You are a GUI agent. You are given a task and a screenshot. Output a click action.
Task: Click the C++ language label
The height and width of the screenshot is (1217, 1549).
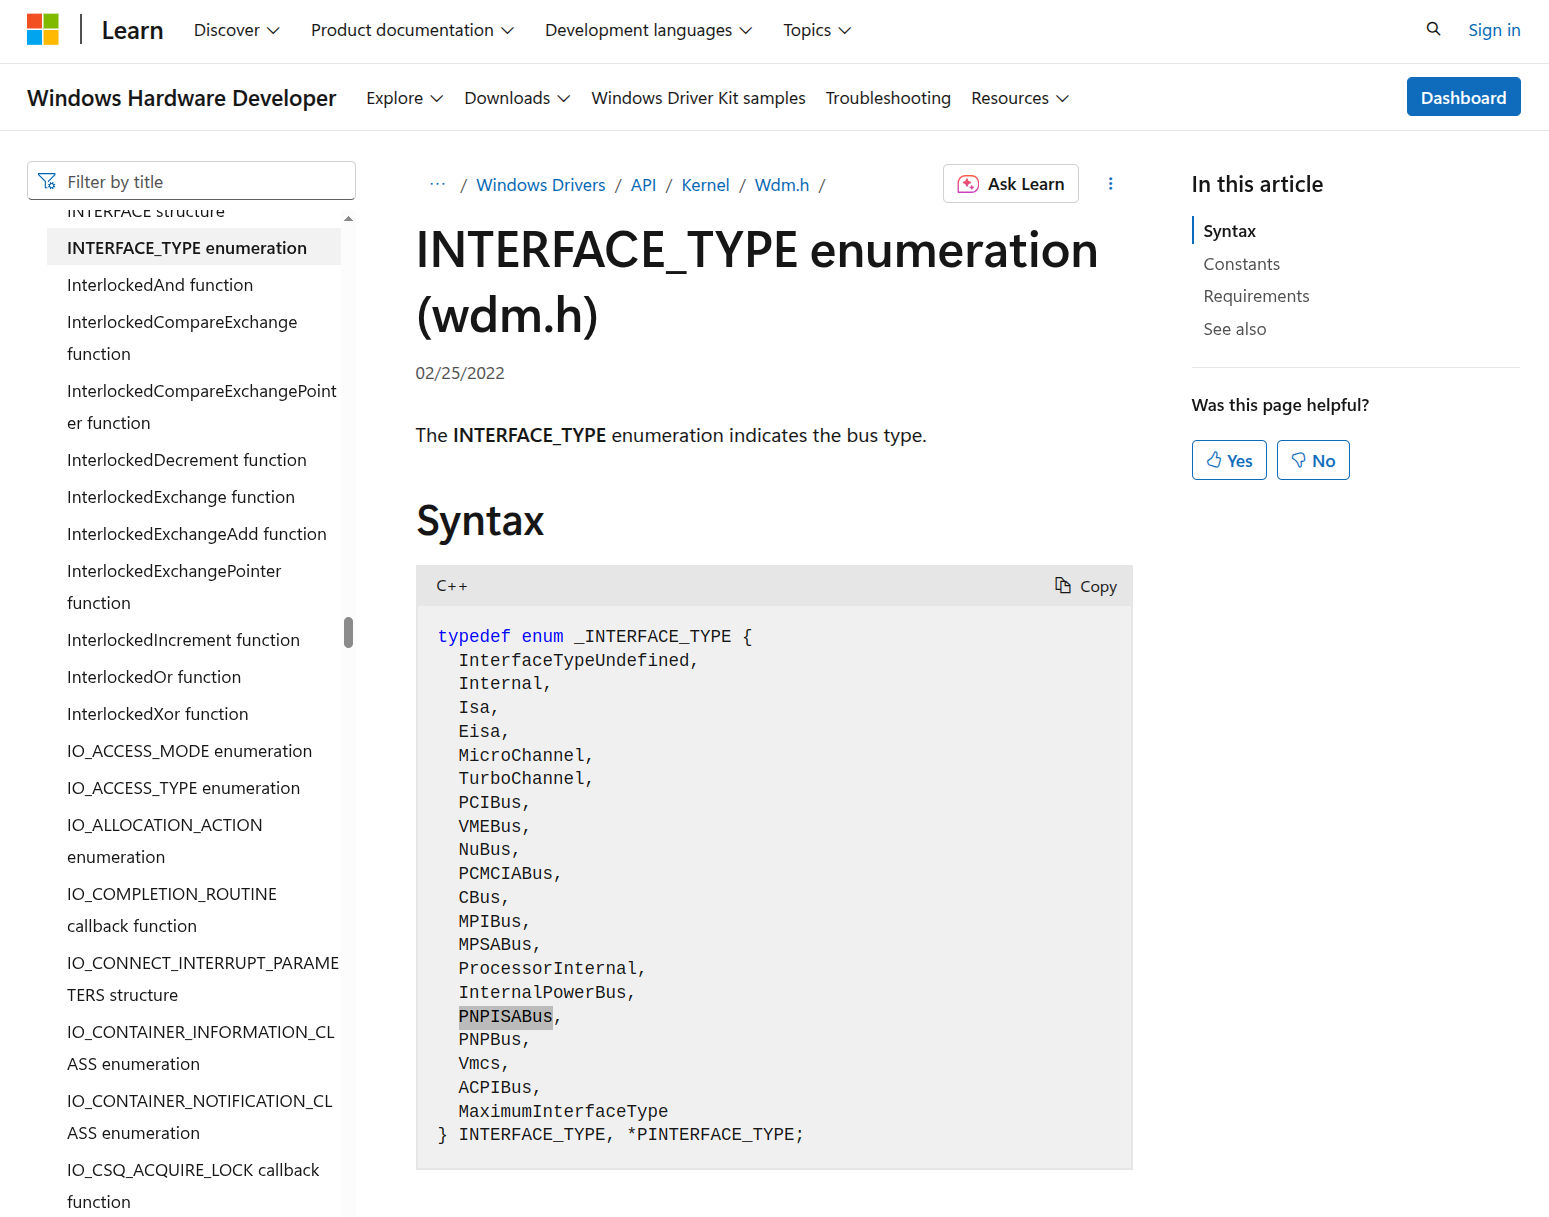click(x=452, y=586)
